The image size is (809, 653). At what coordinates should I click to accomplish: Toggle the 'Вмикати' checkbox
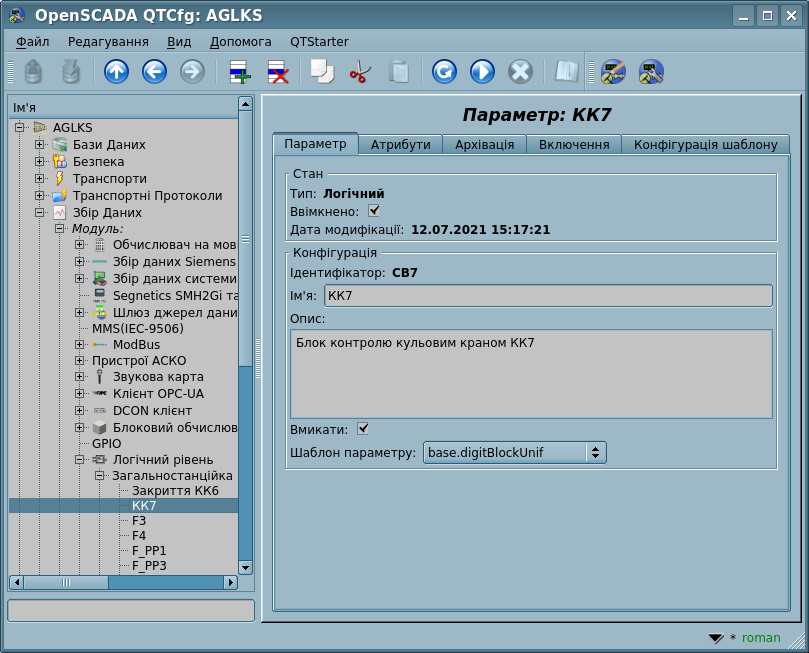[363, 429]
